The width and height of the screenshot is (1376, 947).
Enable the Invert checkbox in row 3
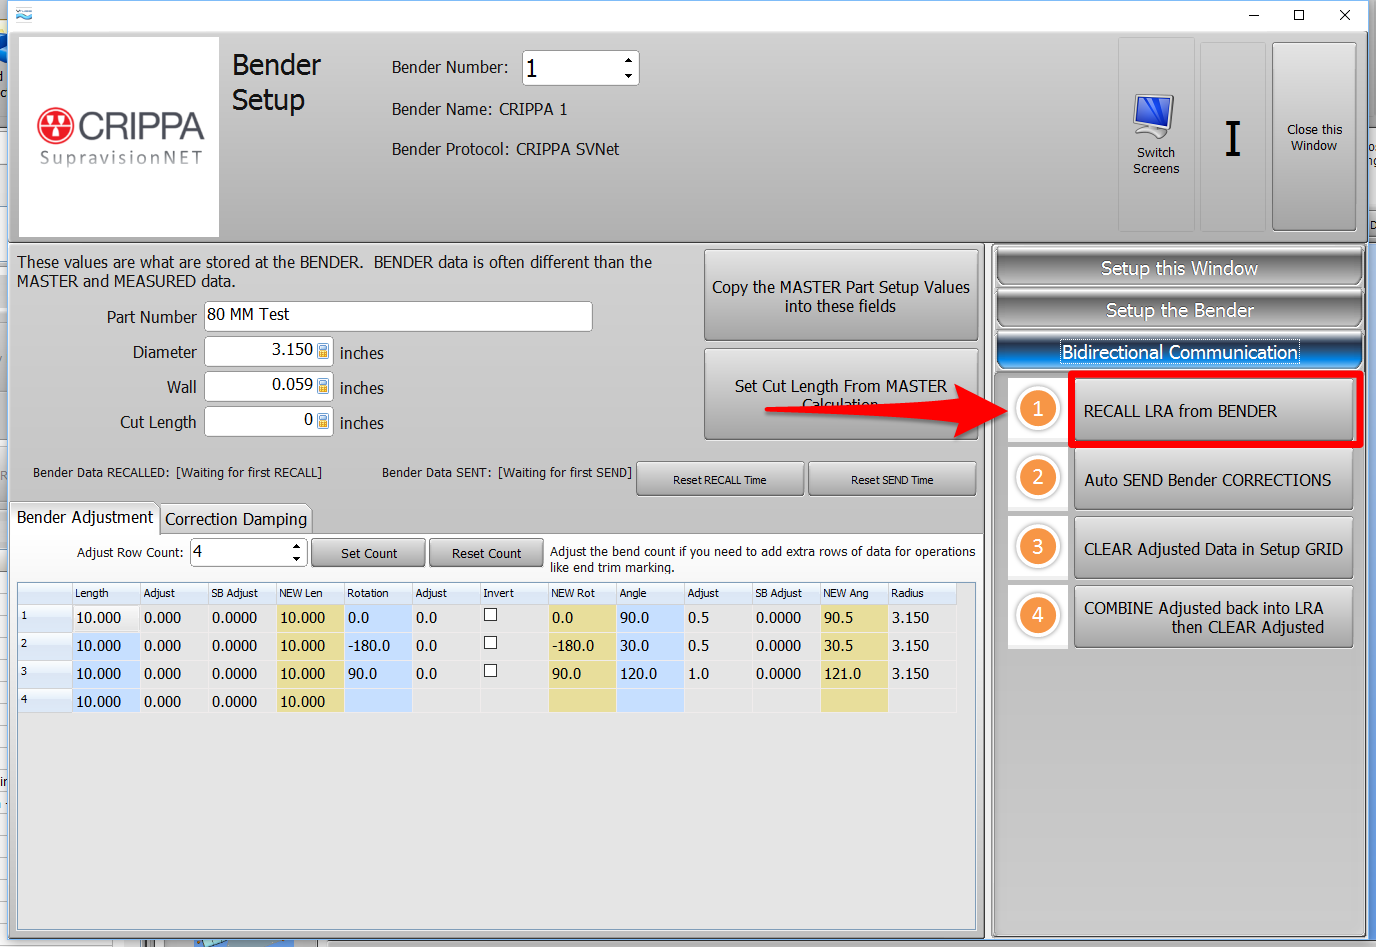point(490,671)
